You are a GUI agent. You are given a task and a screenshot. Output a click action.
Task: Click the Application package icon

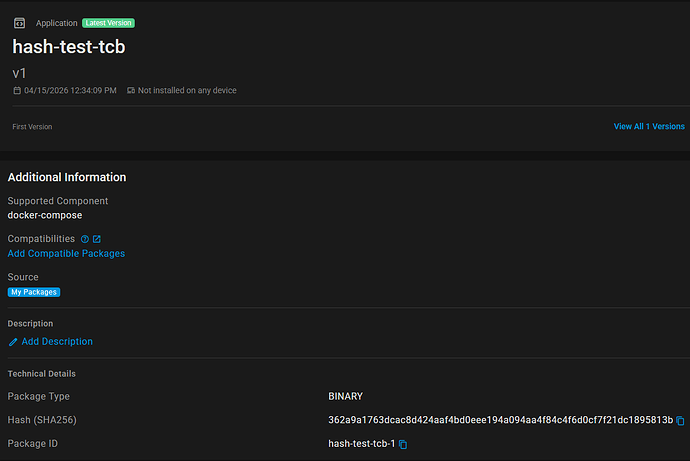point(19,23)
